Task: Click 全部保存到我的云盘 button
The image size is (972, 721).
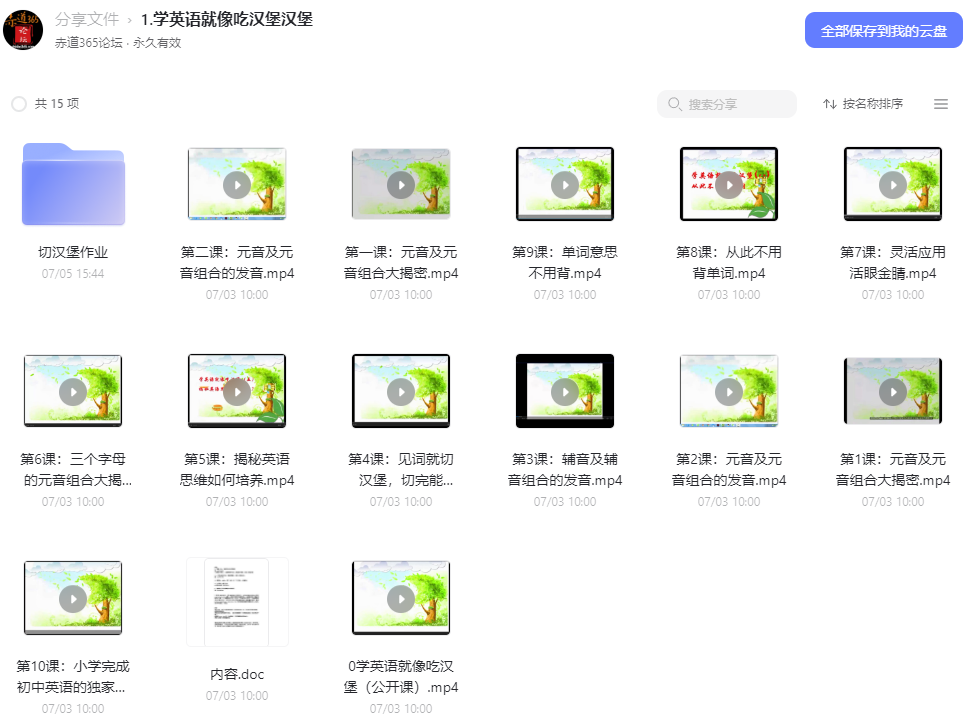Action: [883, 30]
